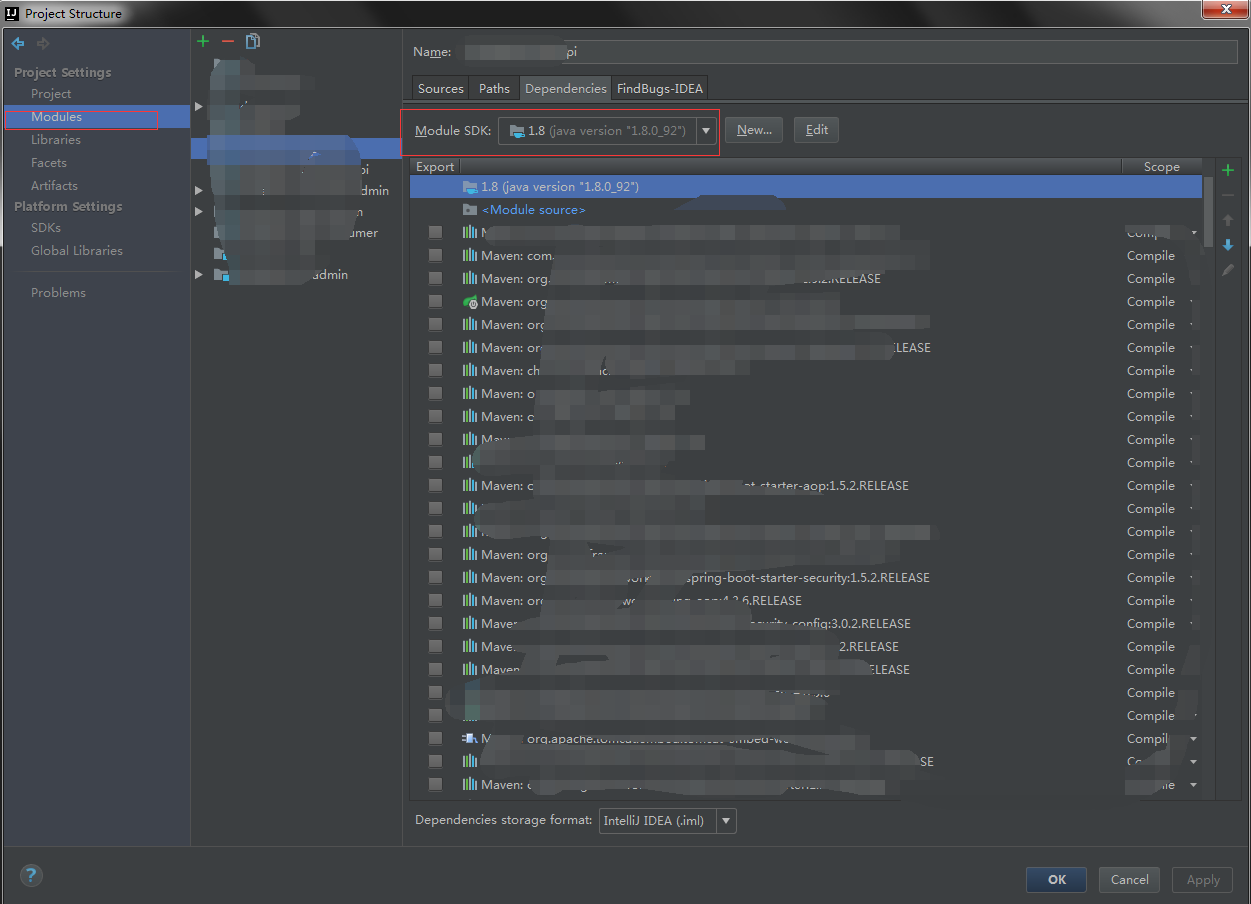The height and width of the screenshot is (904, 1251).
Task: Click the Module source folder icon
Action: [470, 210]
